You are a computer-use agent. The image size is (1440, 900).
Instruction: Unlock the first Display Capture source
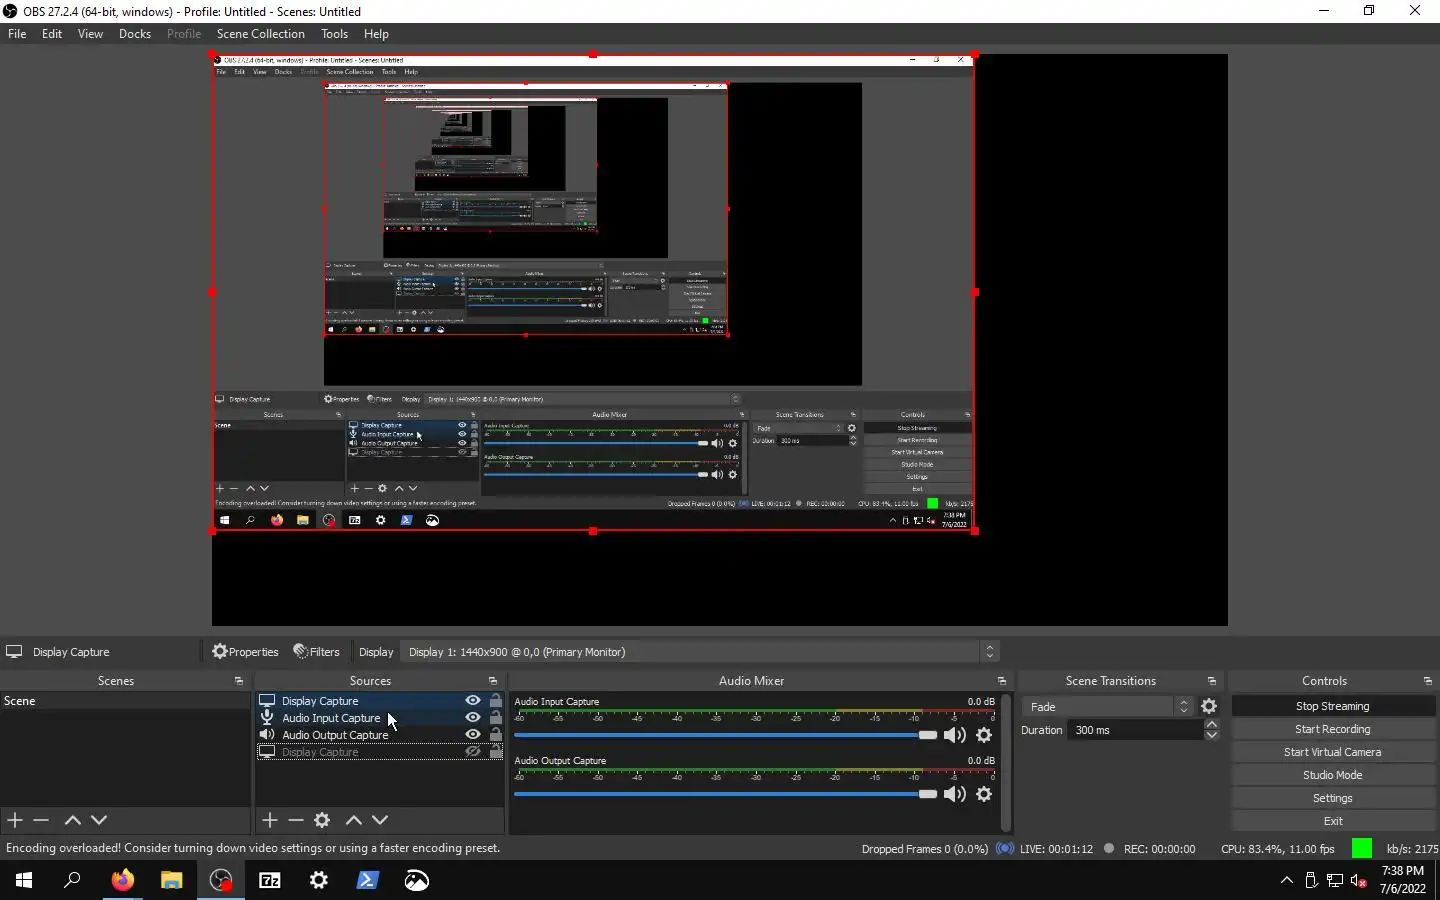[496, 701]
